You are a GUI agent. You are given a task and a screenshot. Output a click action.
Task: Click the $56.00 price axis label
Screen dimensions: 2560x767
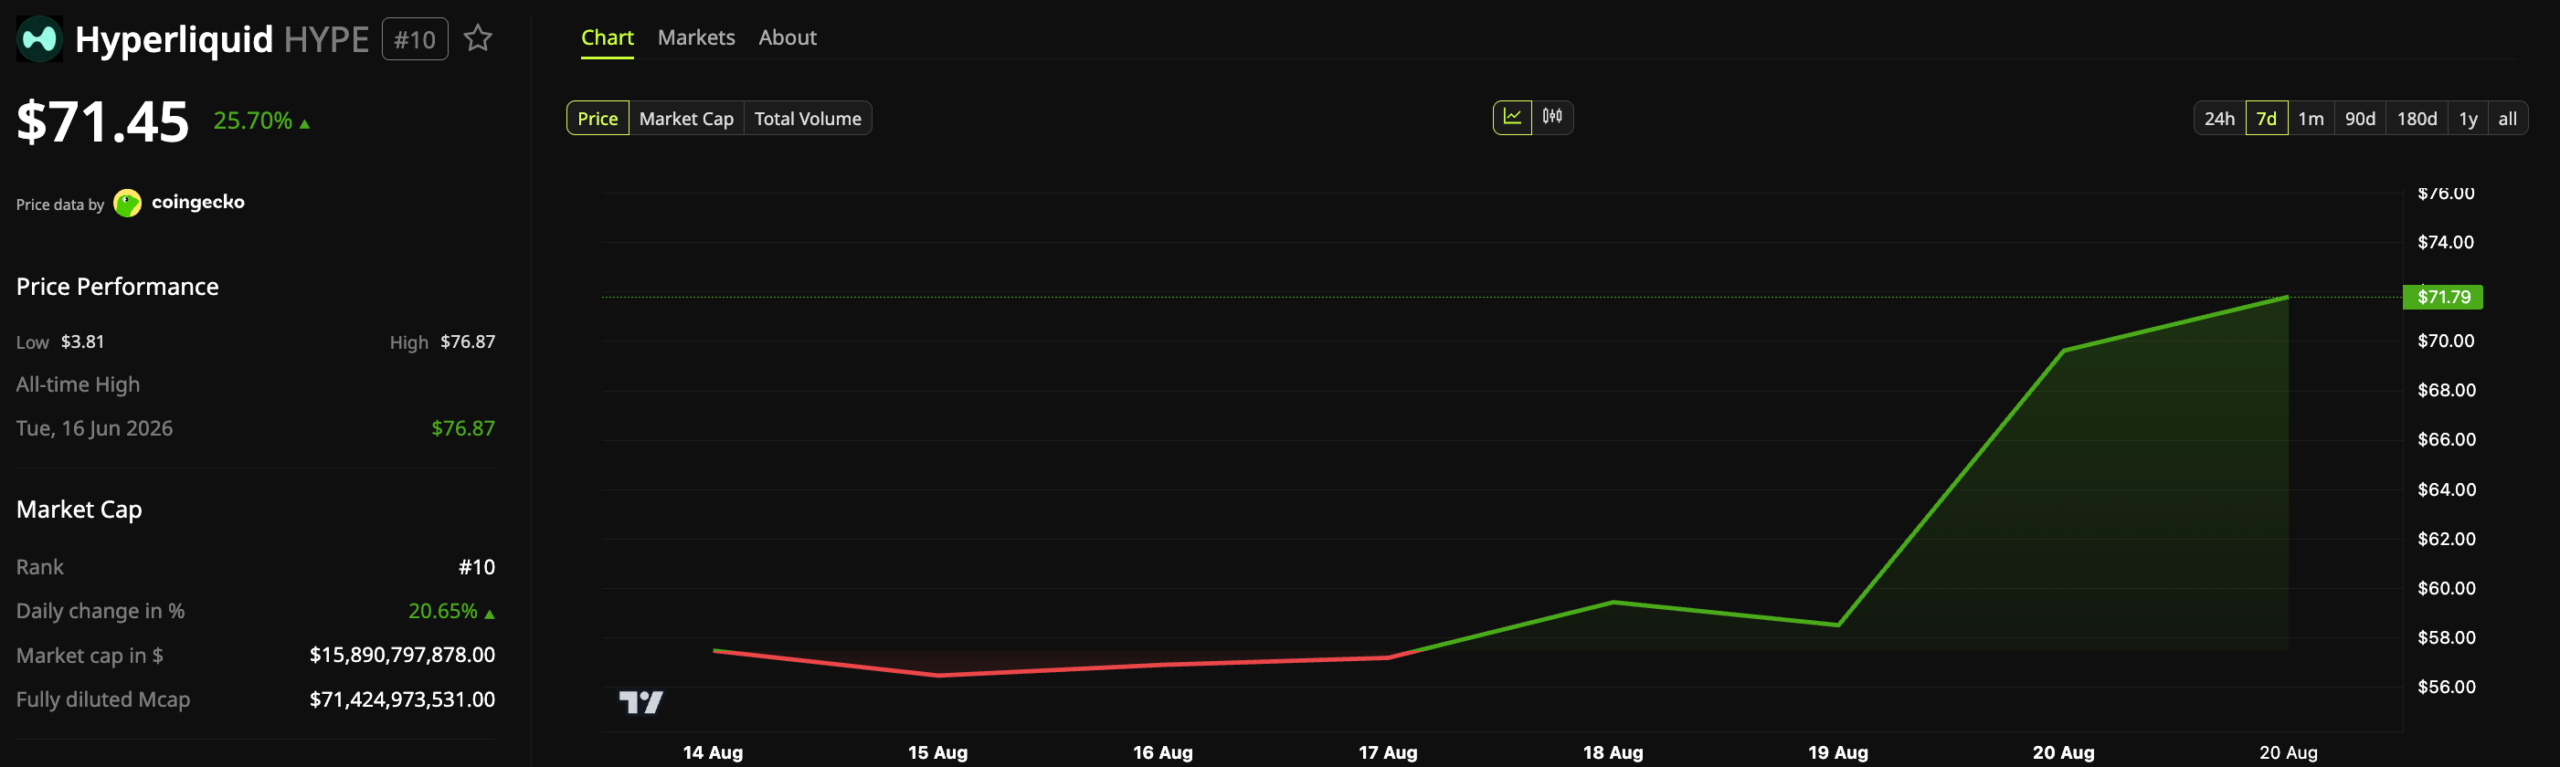tap(2446, 687)
